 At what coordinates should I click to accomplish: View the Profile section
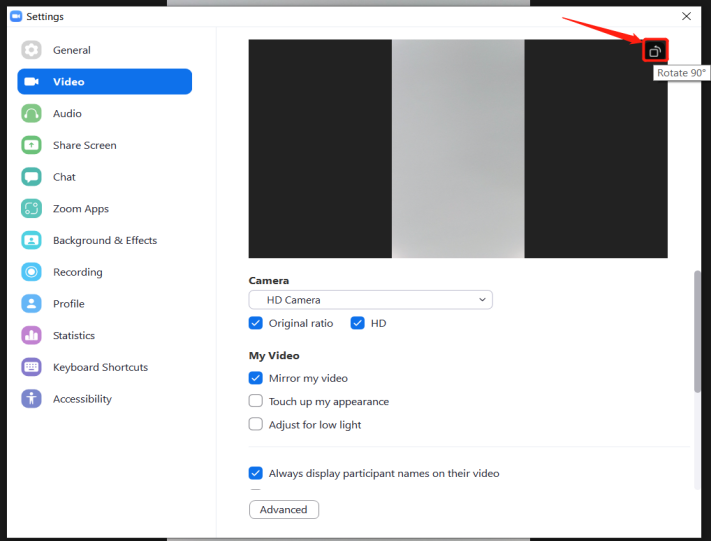point(104,304)
